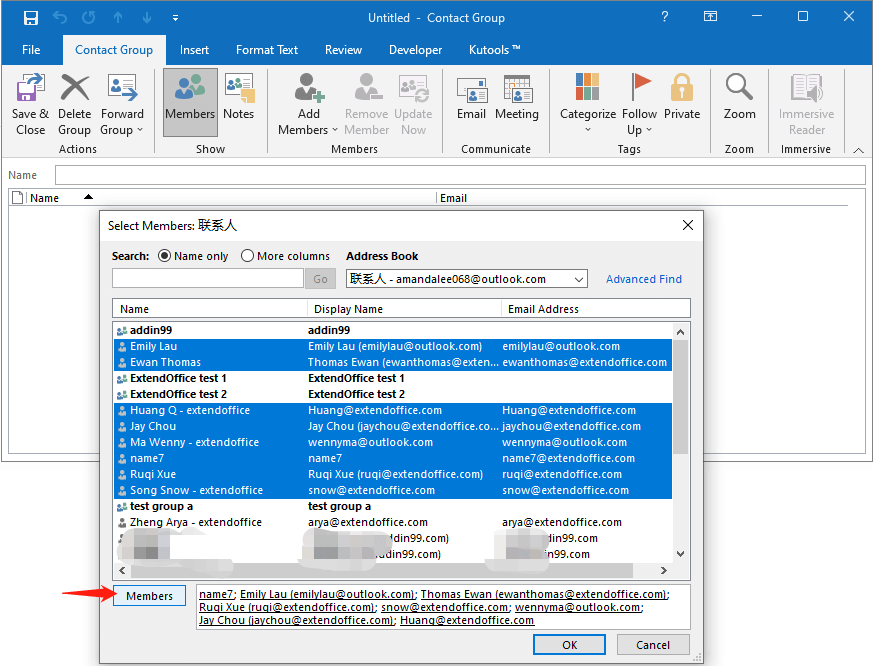Click Save & Close icon
The image size is (873, 666).
coord(30,89)
